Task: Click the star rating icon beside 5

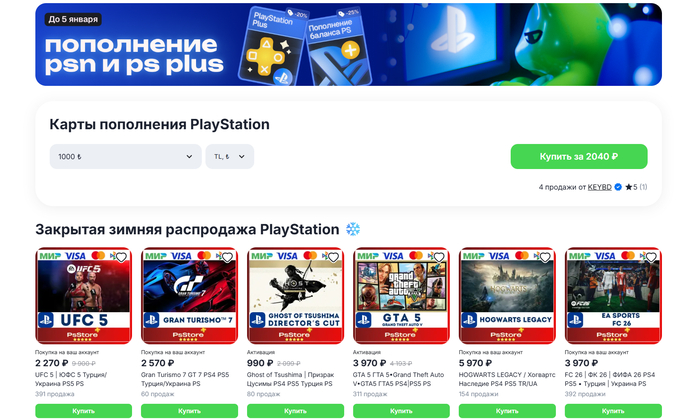Action: (x=629, y=187)
